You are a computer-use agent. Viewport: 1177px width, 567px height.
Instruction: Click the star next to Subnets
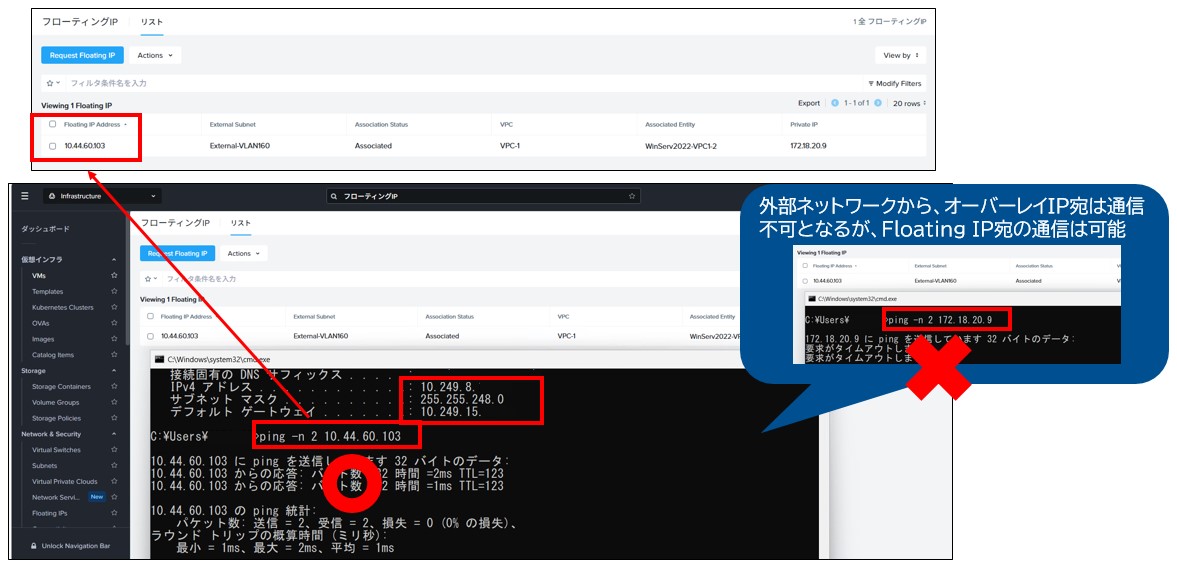(x=115, y=465)
